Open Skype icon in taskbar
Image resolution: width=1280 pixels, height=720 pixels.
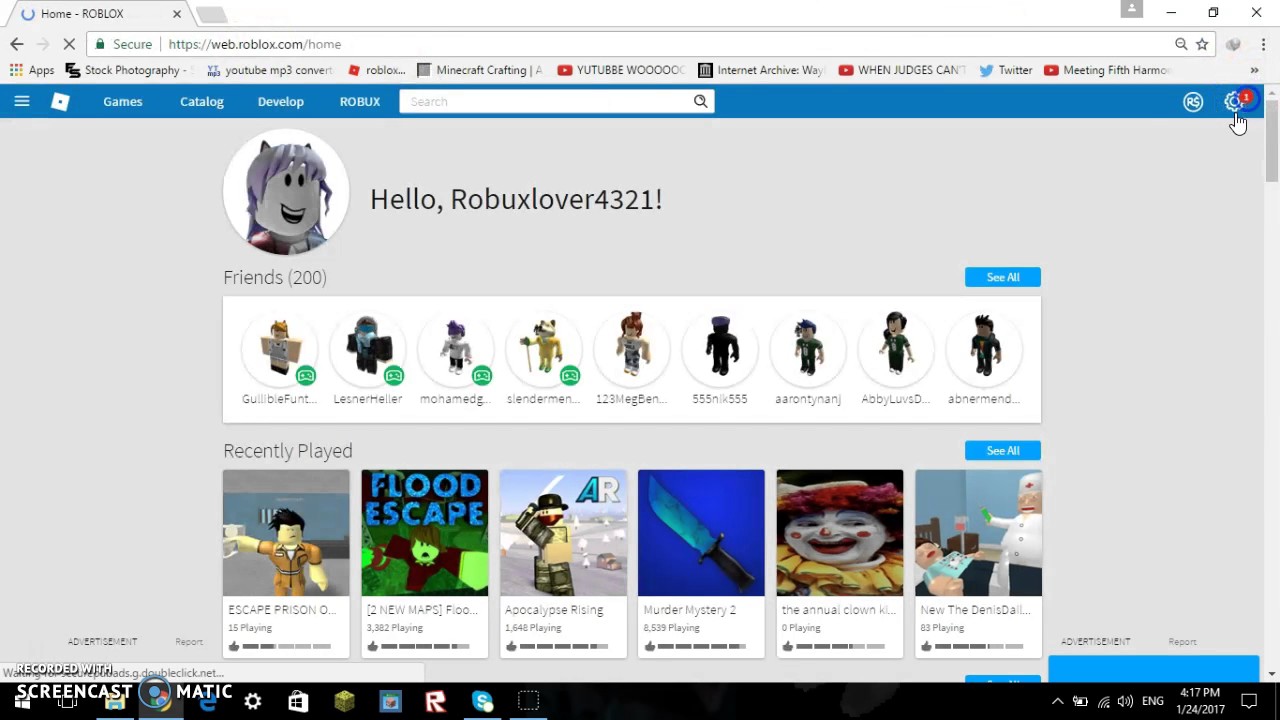point(482,702)
